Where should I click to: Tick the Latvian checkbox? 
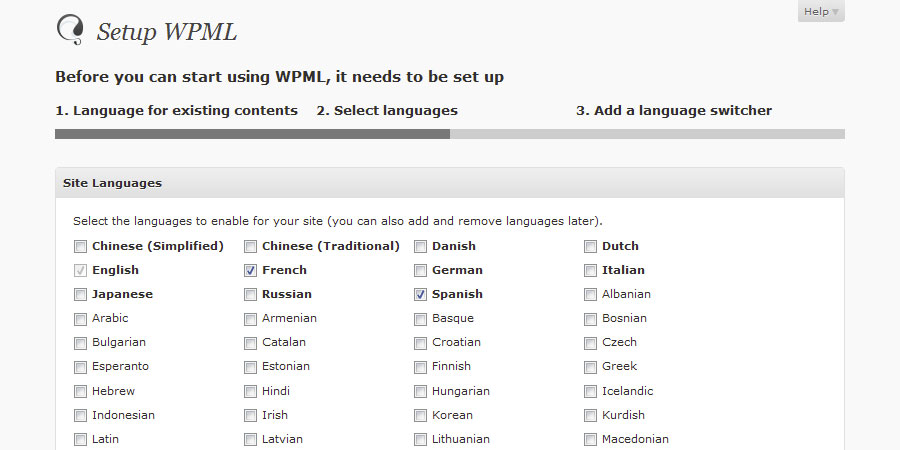(250, 440)
